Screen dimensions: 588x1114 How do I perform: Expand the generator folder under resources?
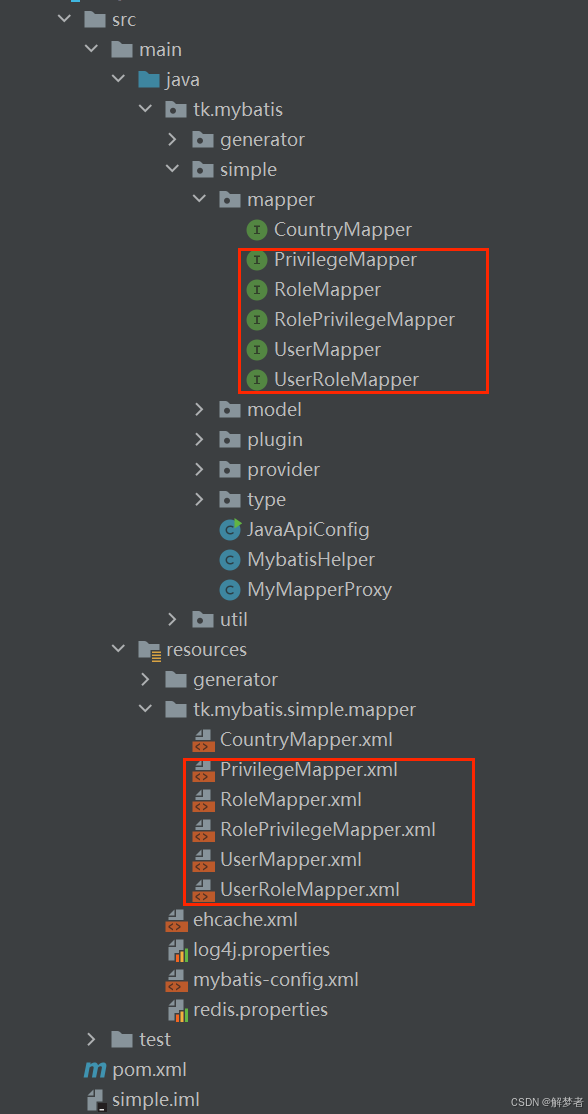tap(146, 679)
